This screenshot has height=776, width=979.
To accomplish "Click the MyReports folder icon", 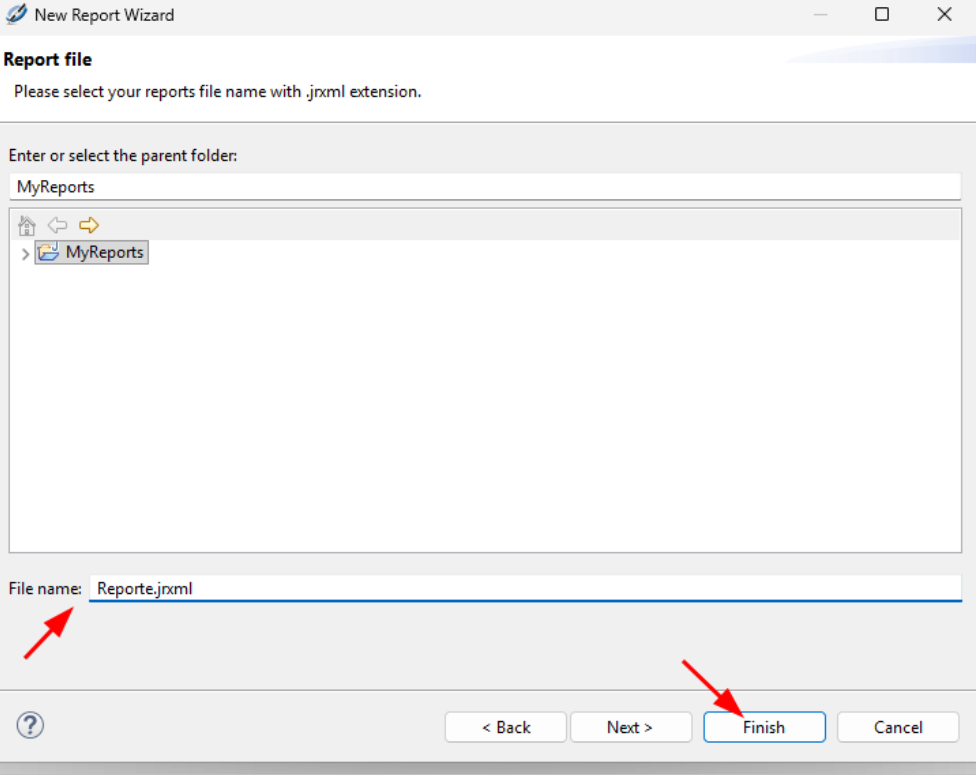I will 48,253.
